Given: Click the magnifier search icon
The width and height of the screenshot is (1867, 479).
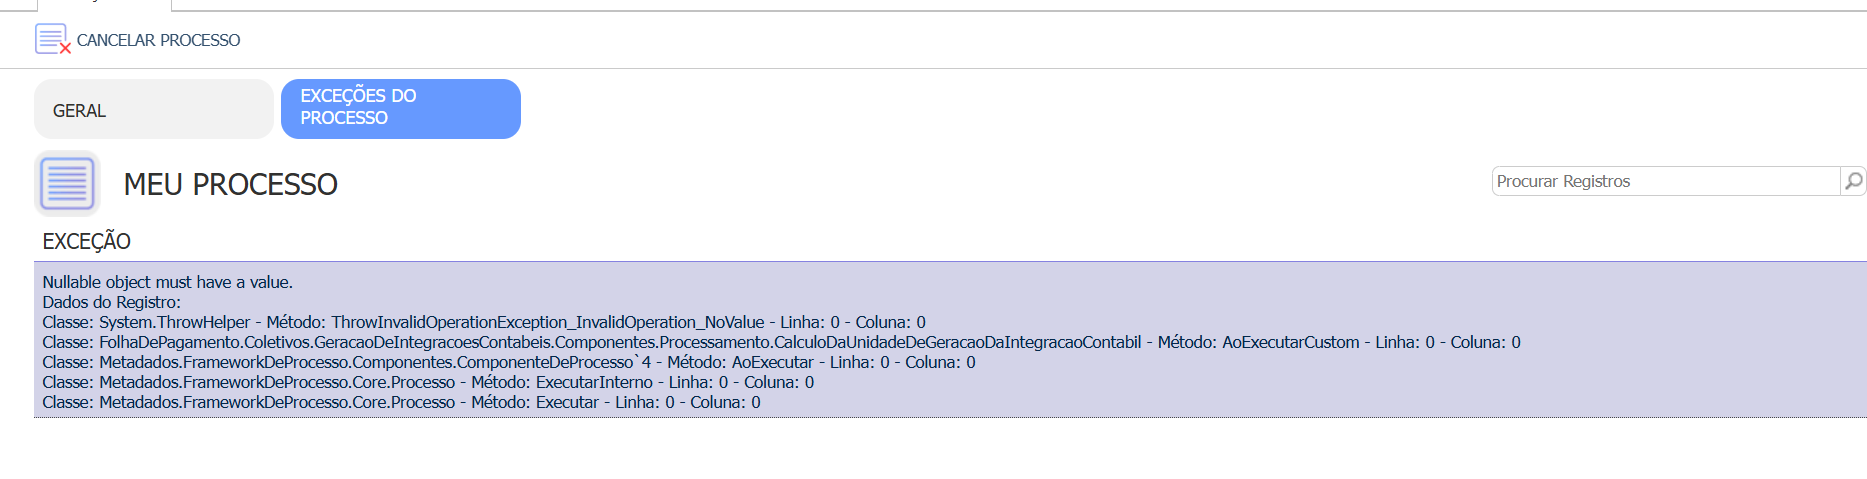Looking at the screenshot, I should (x=1853, y=181).
